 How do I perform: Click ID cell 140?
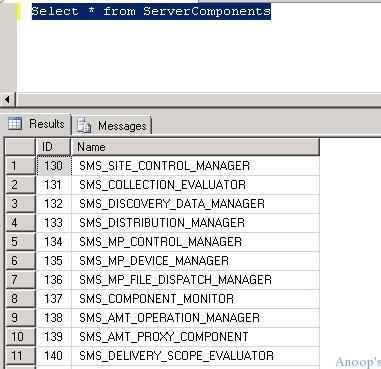(x=54, y=356)
